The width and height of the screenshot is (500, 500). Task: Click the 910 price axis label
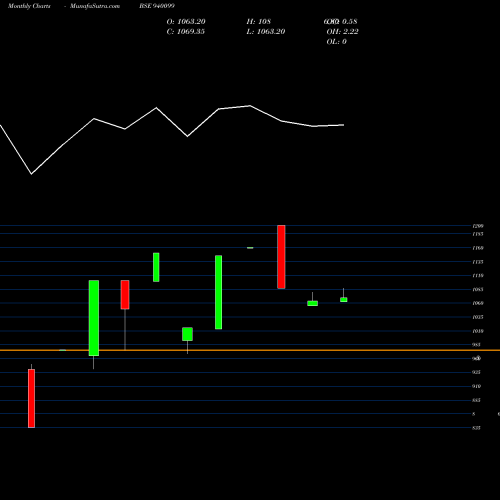click(476, 386)
